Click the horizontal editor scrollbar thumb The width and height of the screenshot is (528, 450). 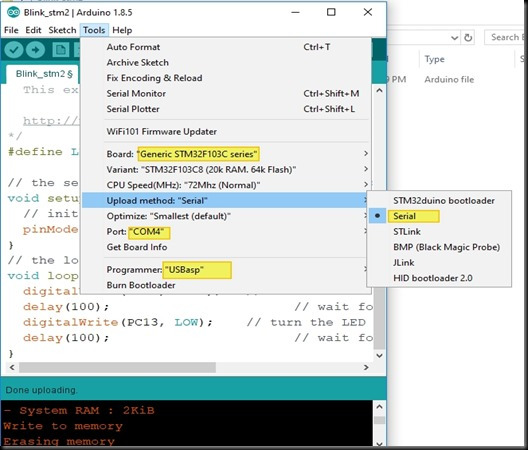pos(117,367)
